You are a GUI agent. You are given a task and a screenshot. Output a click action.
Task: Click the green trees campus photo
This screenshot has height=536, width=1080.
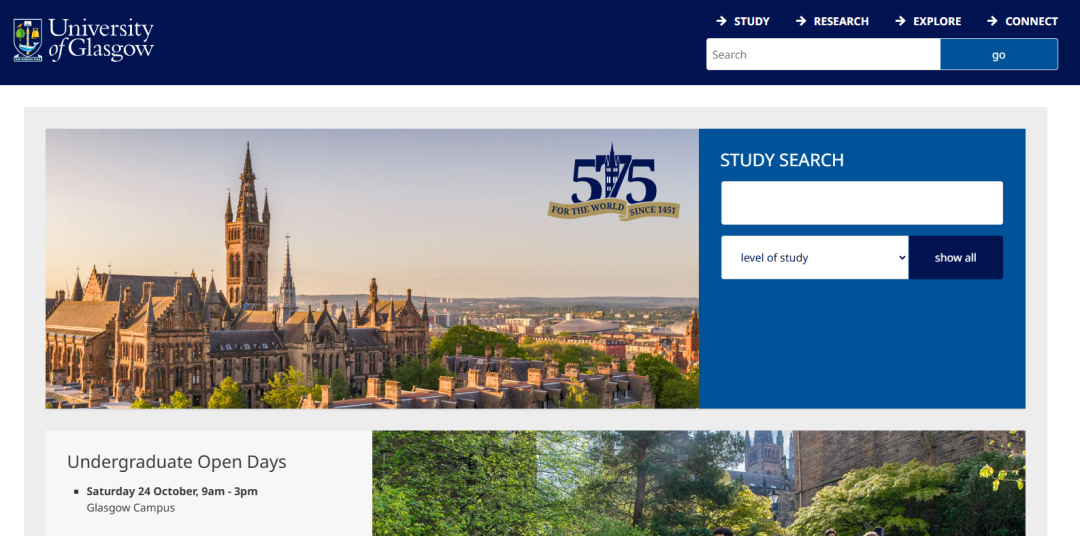(x=698, y=483)
